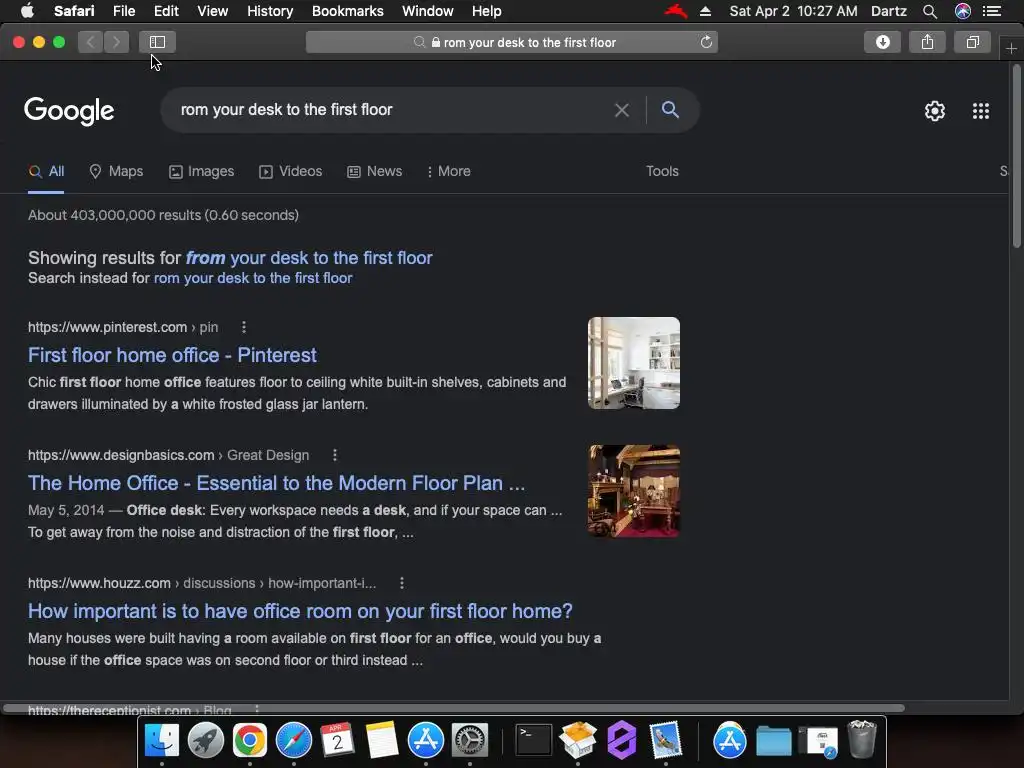Go forward with the Safari forward arrow
Screen dimensions: 1024x768
click(116, 42)
